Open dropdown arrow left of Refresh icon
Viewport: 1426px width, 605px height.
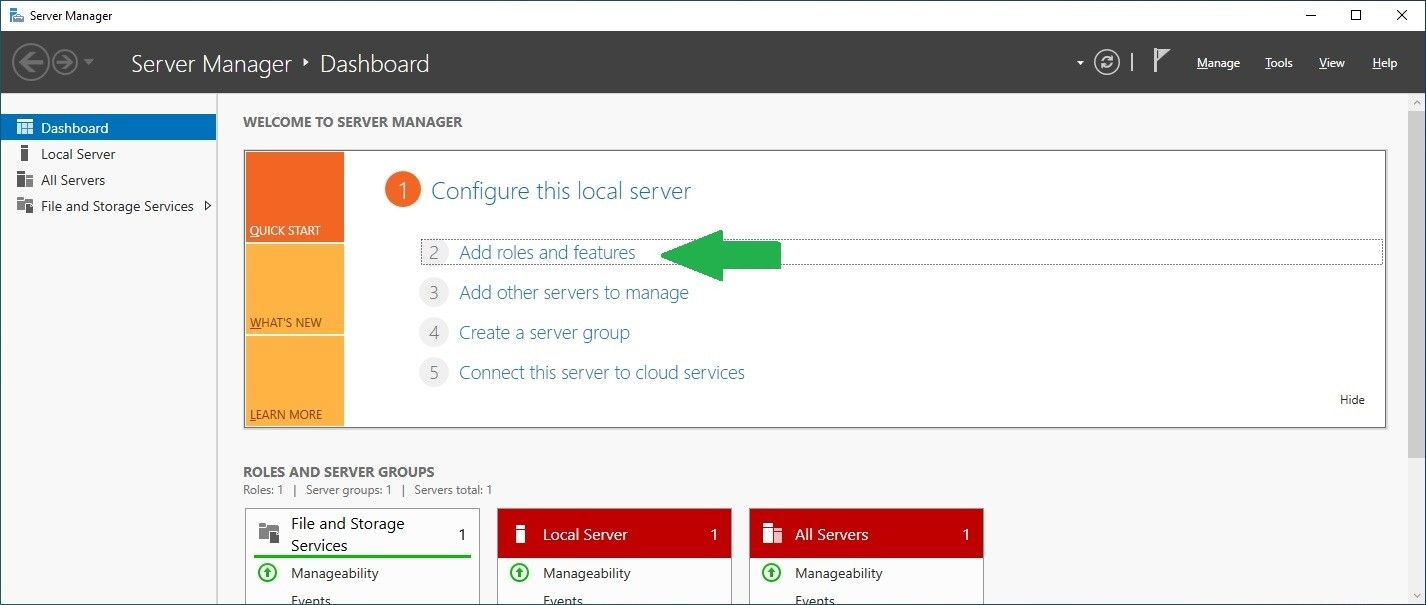tap(1080, 63)
